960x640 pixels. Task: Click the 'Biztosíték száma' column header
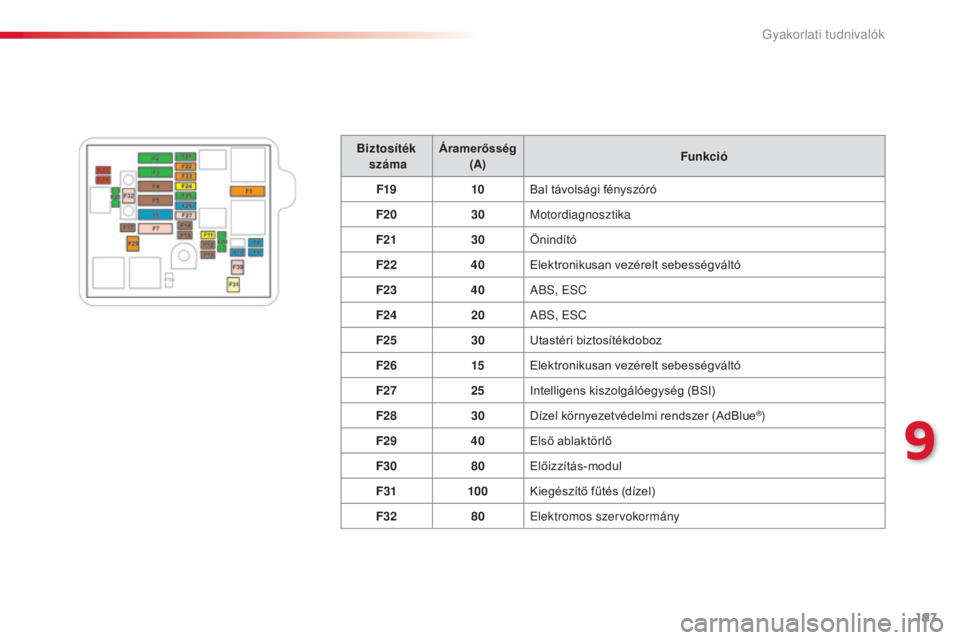386,156
